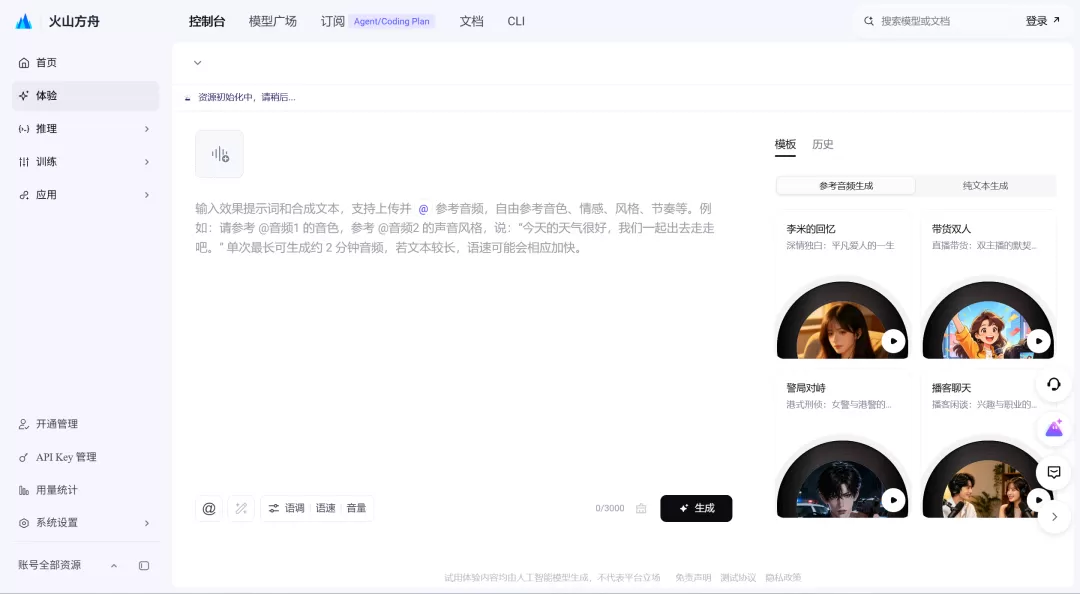The image size is (1080, 594).
Task: Click the 系统设置 gear icon
Action: [x=24, y=523]
